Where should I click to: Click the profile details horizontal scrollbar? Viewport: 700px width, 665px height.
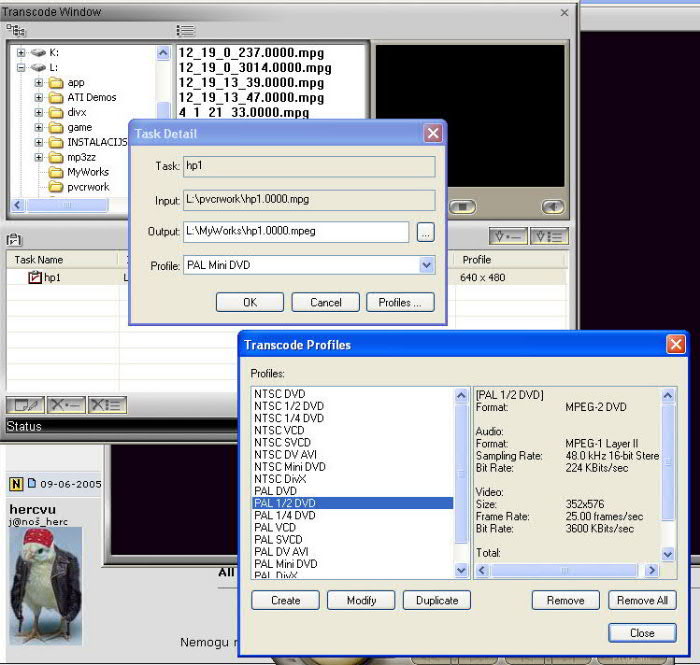coord(567,570)
